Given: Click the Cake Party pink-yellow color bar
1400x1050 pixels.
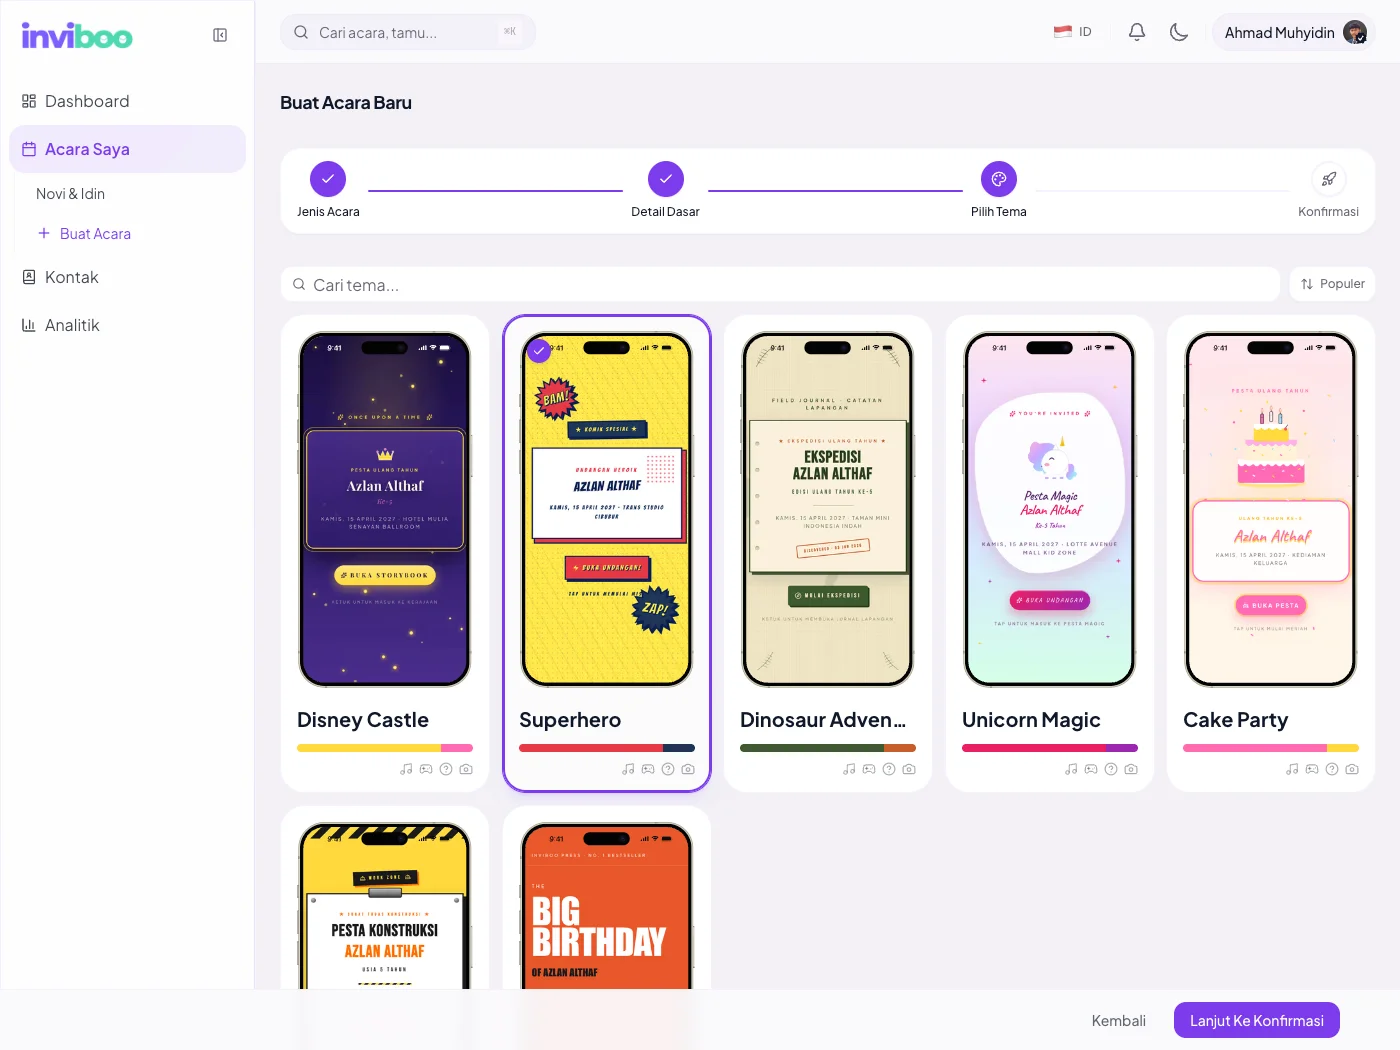Looking at the screenshot, I should pyautogui.click(x=1271, y=748).
